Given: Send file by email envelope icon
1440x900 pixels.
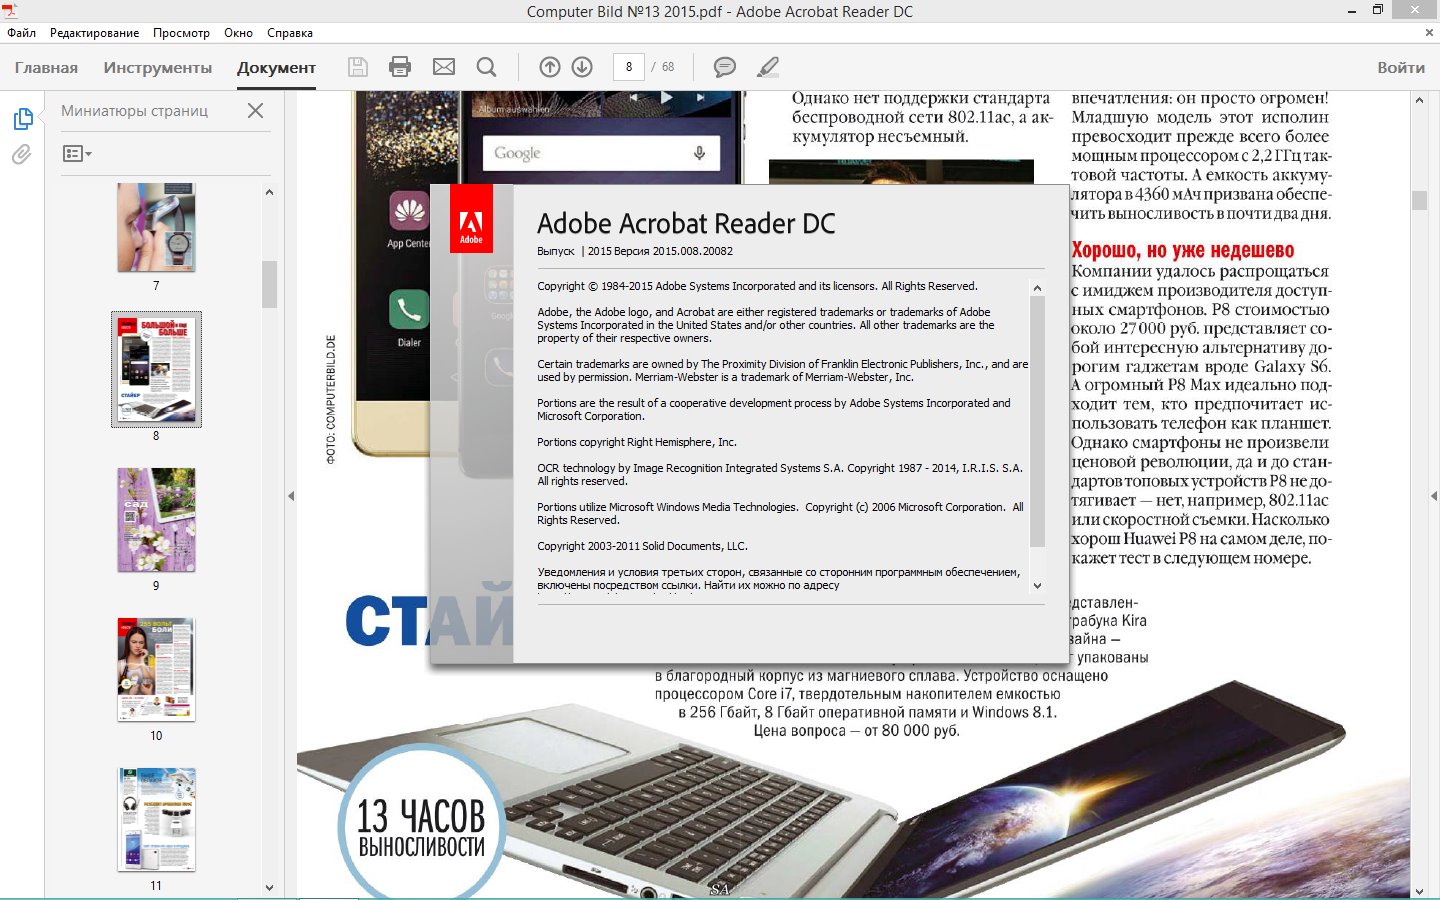Looking at the screenshot, I should pyautogui.click(x=444, y=67).
